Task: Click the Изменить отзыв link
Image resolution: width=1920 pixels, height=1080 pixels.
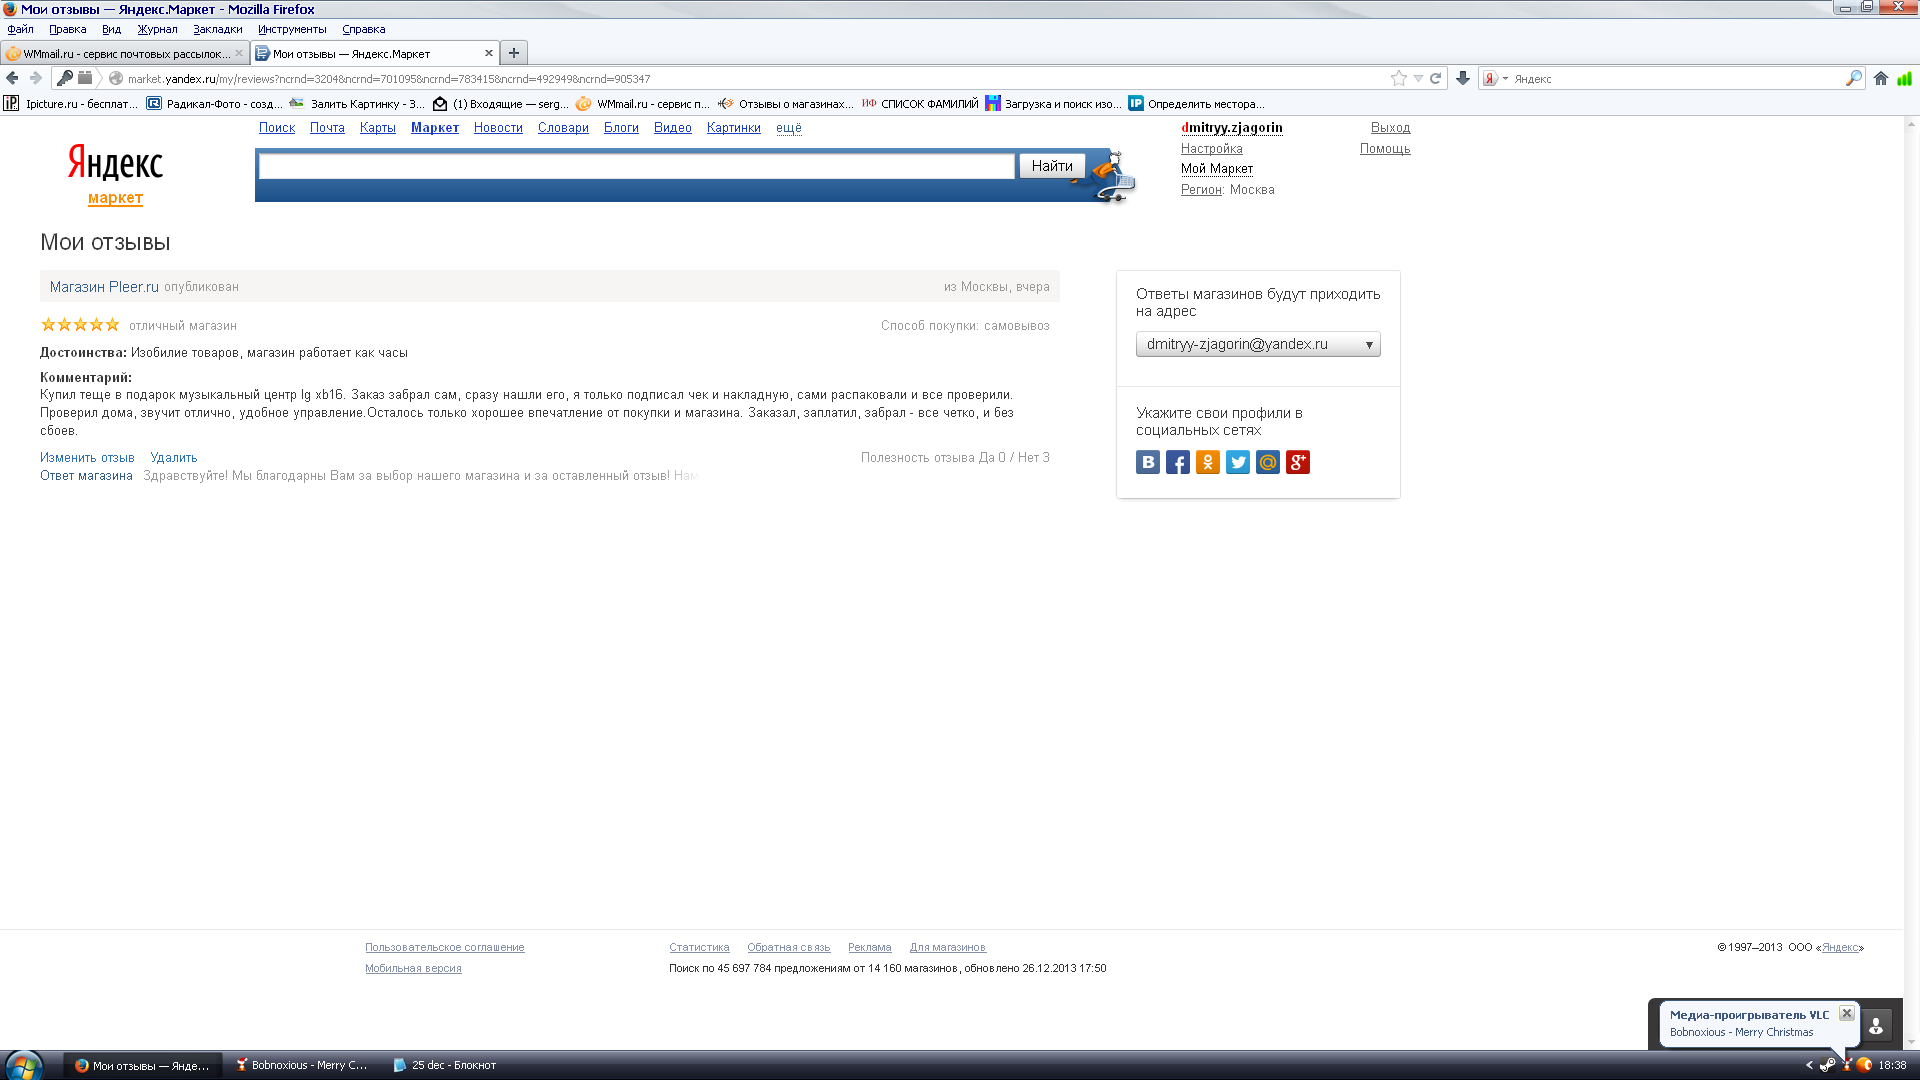Action: pyautogui.click(x=87, y=458)
